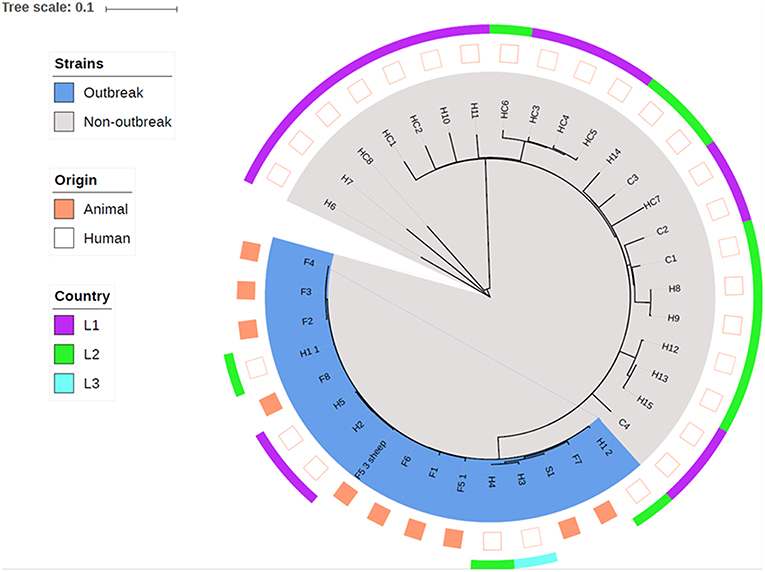765x572 pixels.
Task: Select the gray Non-outbreak legend swatch
Action: [67, 122]
